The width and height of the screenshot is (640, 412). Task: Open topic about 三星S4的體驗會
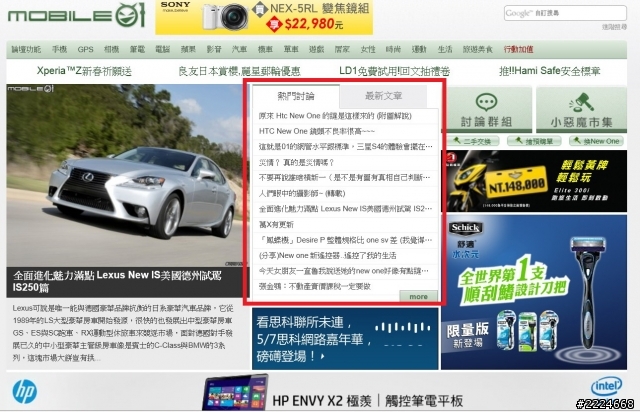[x=345, y=147]
